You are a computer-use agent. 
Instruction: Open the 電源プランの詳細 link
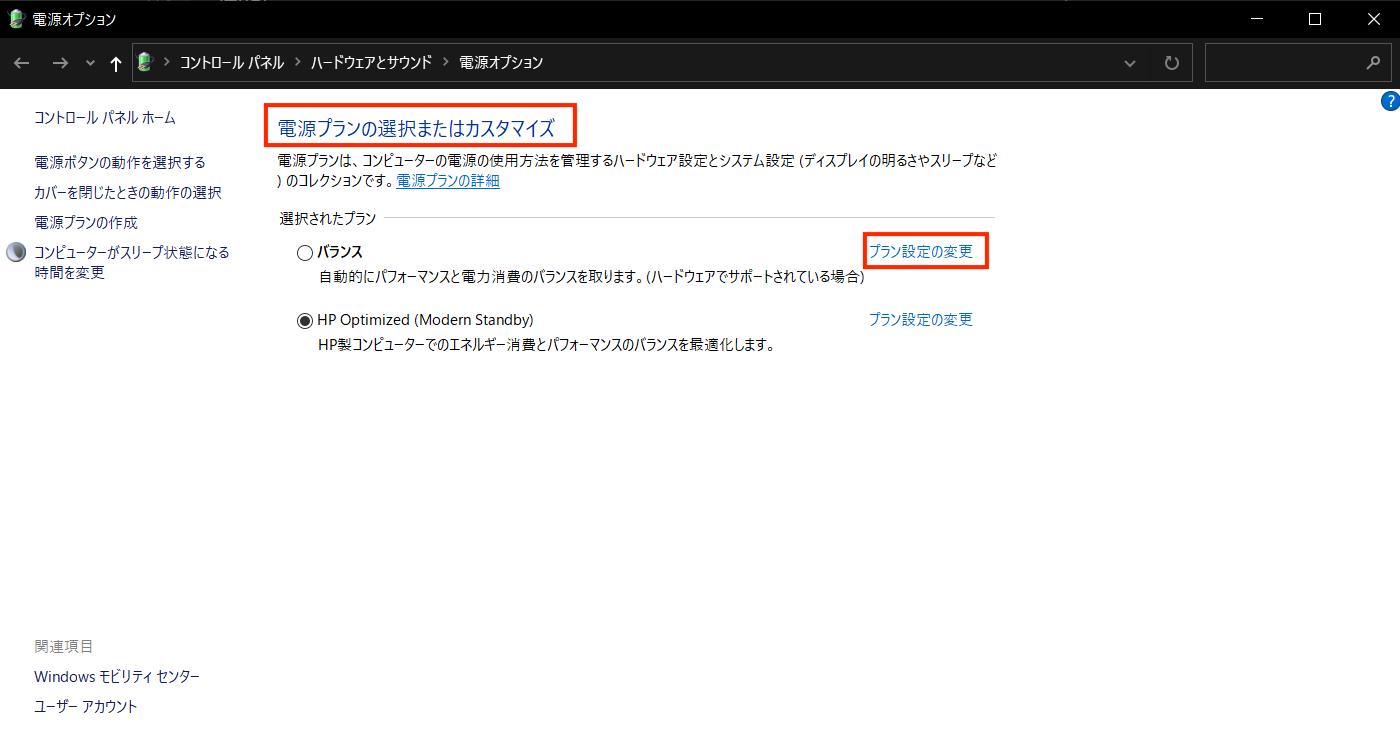click(x=446, y=181)
